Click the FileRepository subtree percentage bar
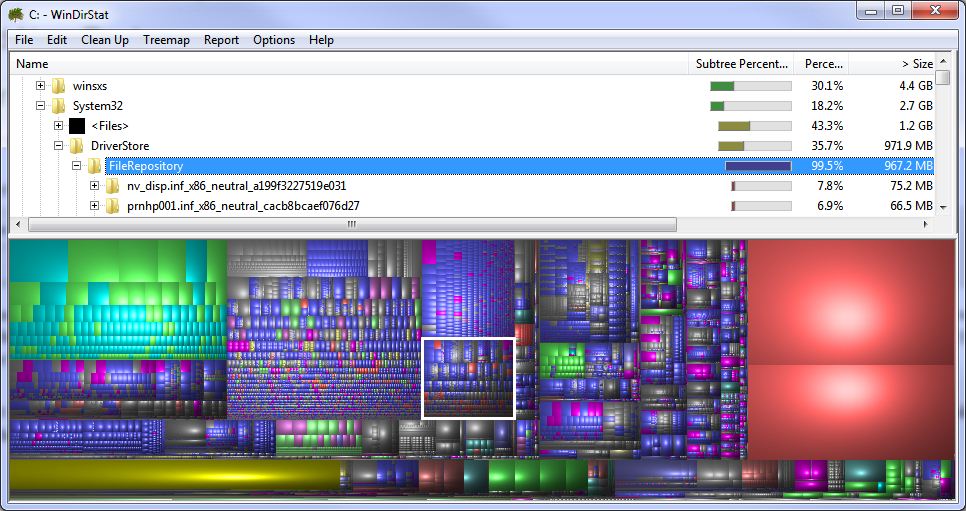The width and height of the screenshot is (966, 511). pyautogui.click(x=758, y=166)
